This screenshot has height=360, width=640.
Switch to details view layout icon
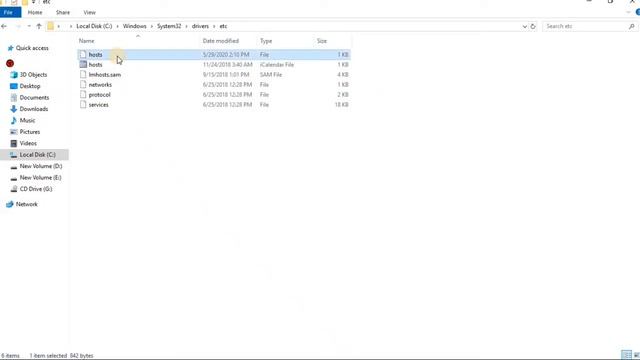click(x=626, y=355)
